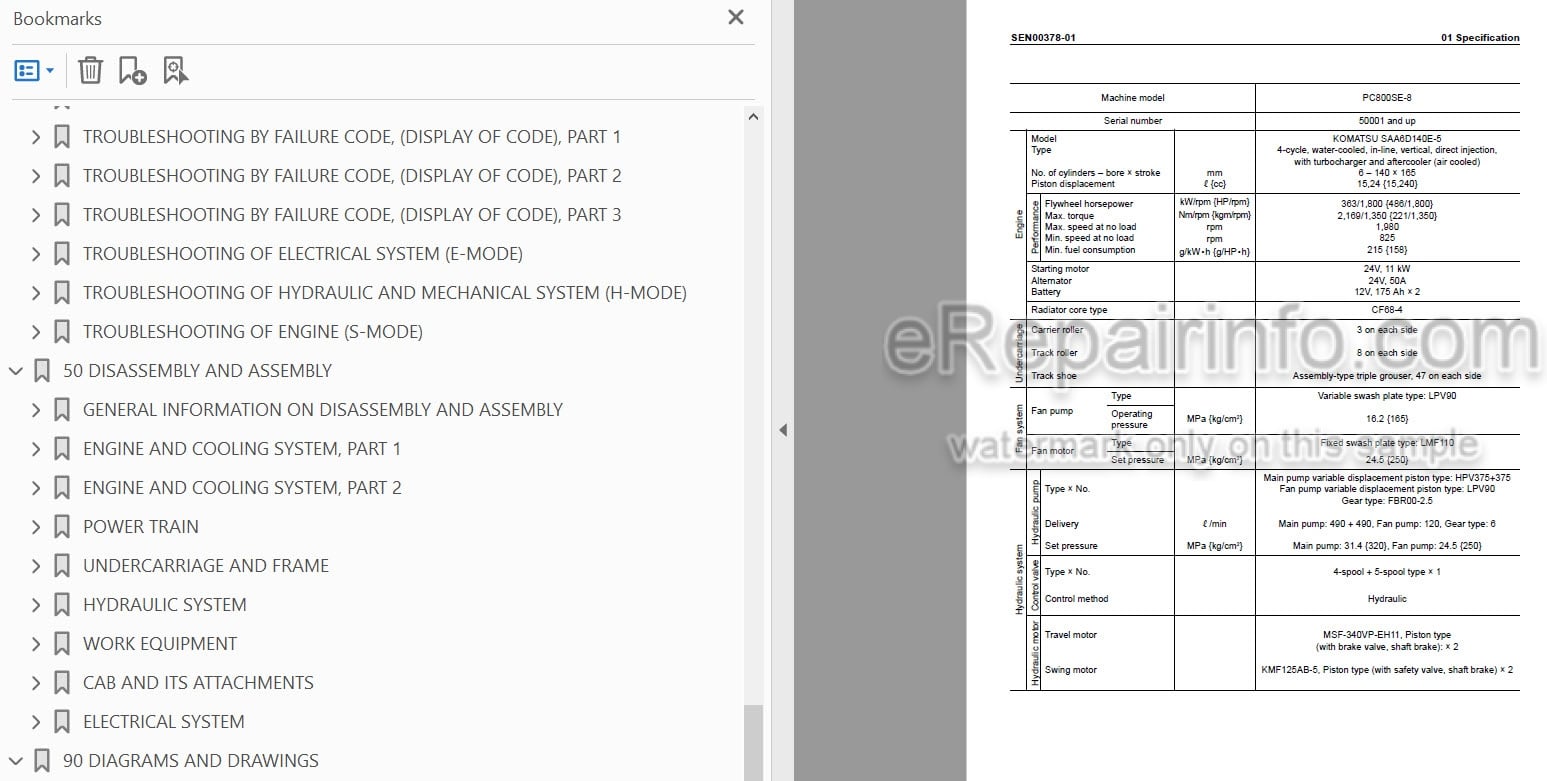Screen dimensions: 1547x781
Task: Jump to CAB AND ITS ATTACHMENTS bookmark
Action: click(198, 683)
